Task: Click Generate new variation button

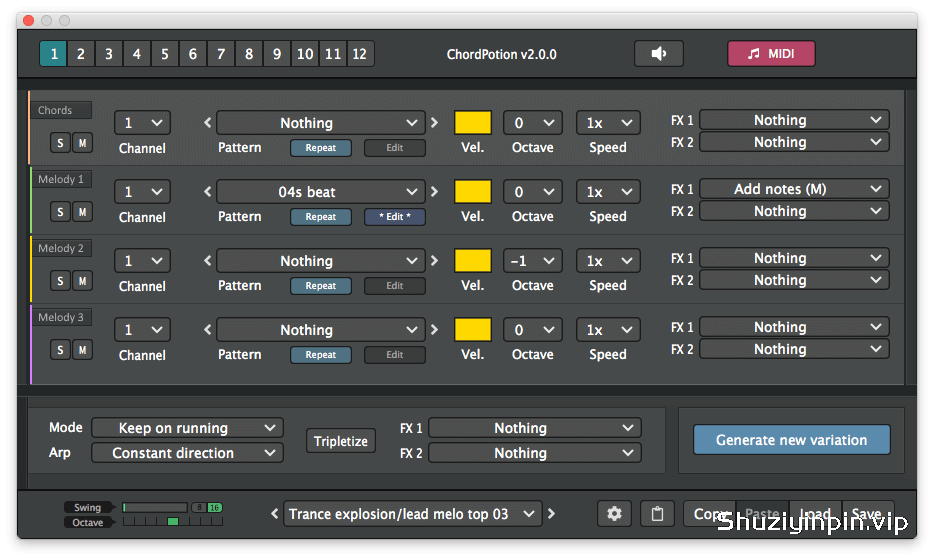Action: coord(791,440)
